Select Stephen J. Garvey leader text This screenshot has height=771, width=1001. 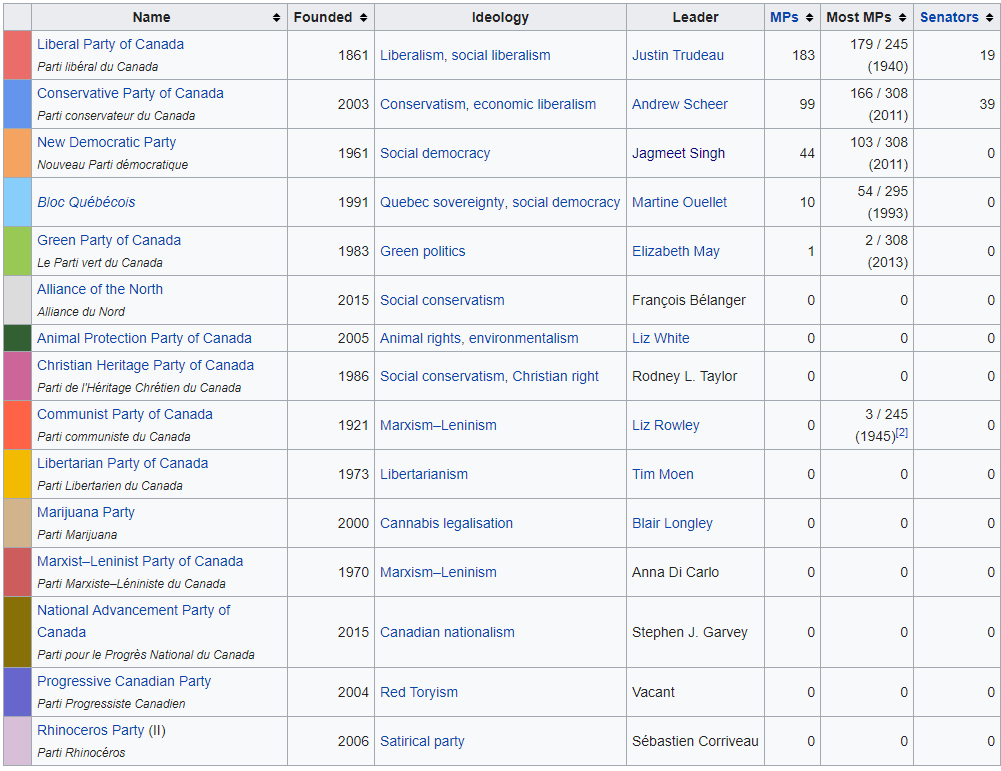[689, 633]
